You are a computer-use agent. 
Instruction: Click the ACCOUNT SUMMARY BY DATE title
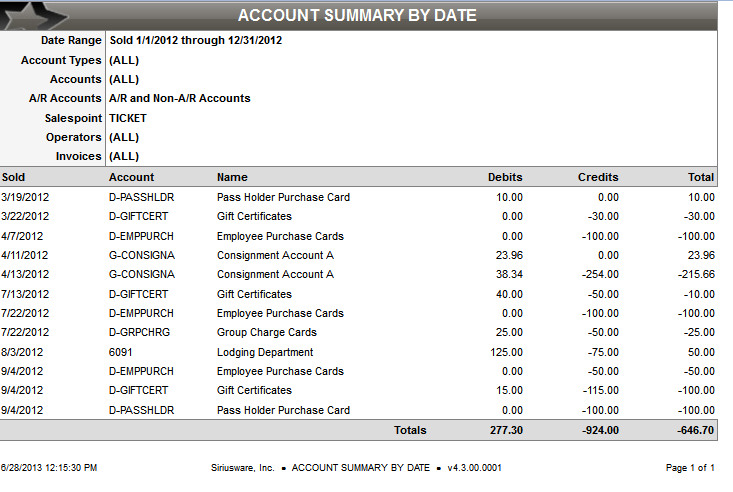click(x=357, y=16)
